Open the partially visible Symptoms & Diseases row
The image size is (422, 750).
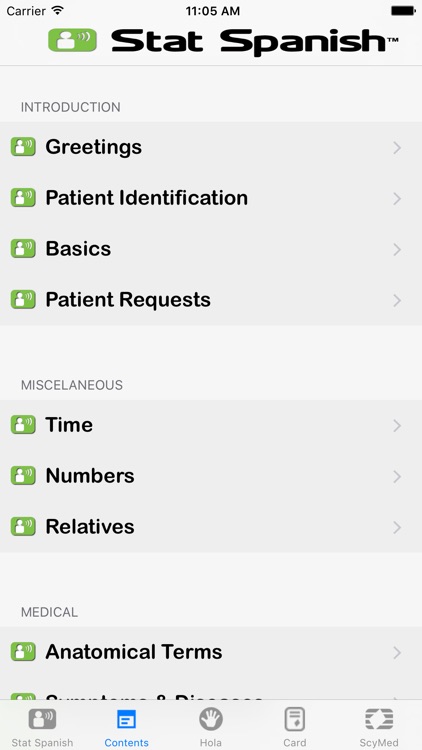[x=211, y=689]
